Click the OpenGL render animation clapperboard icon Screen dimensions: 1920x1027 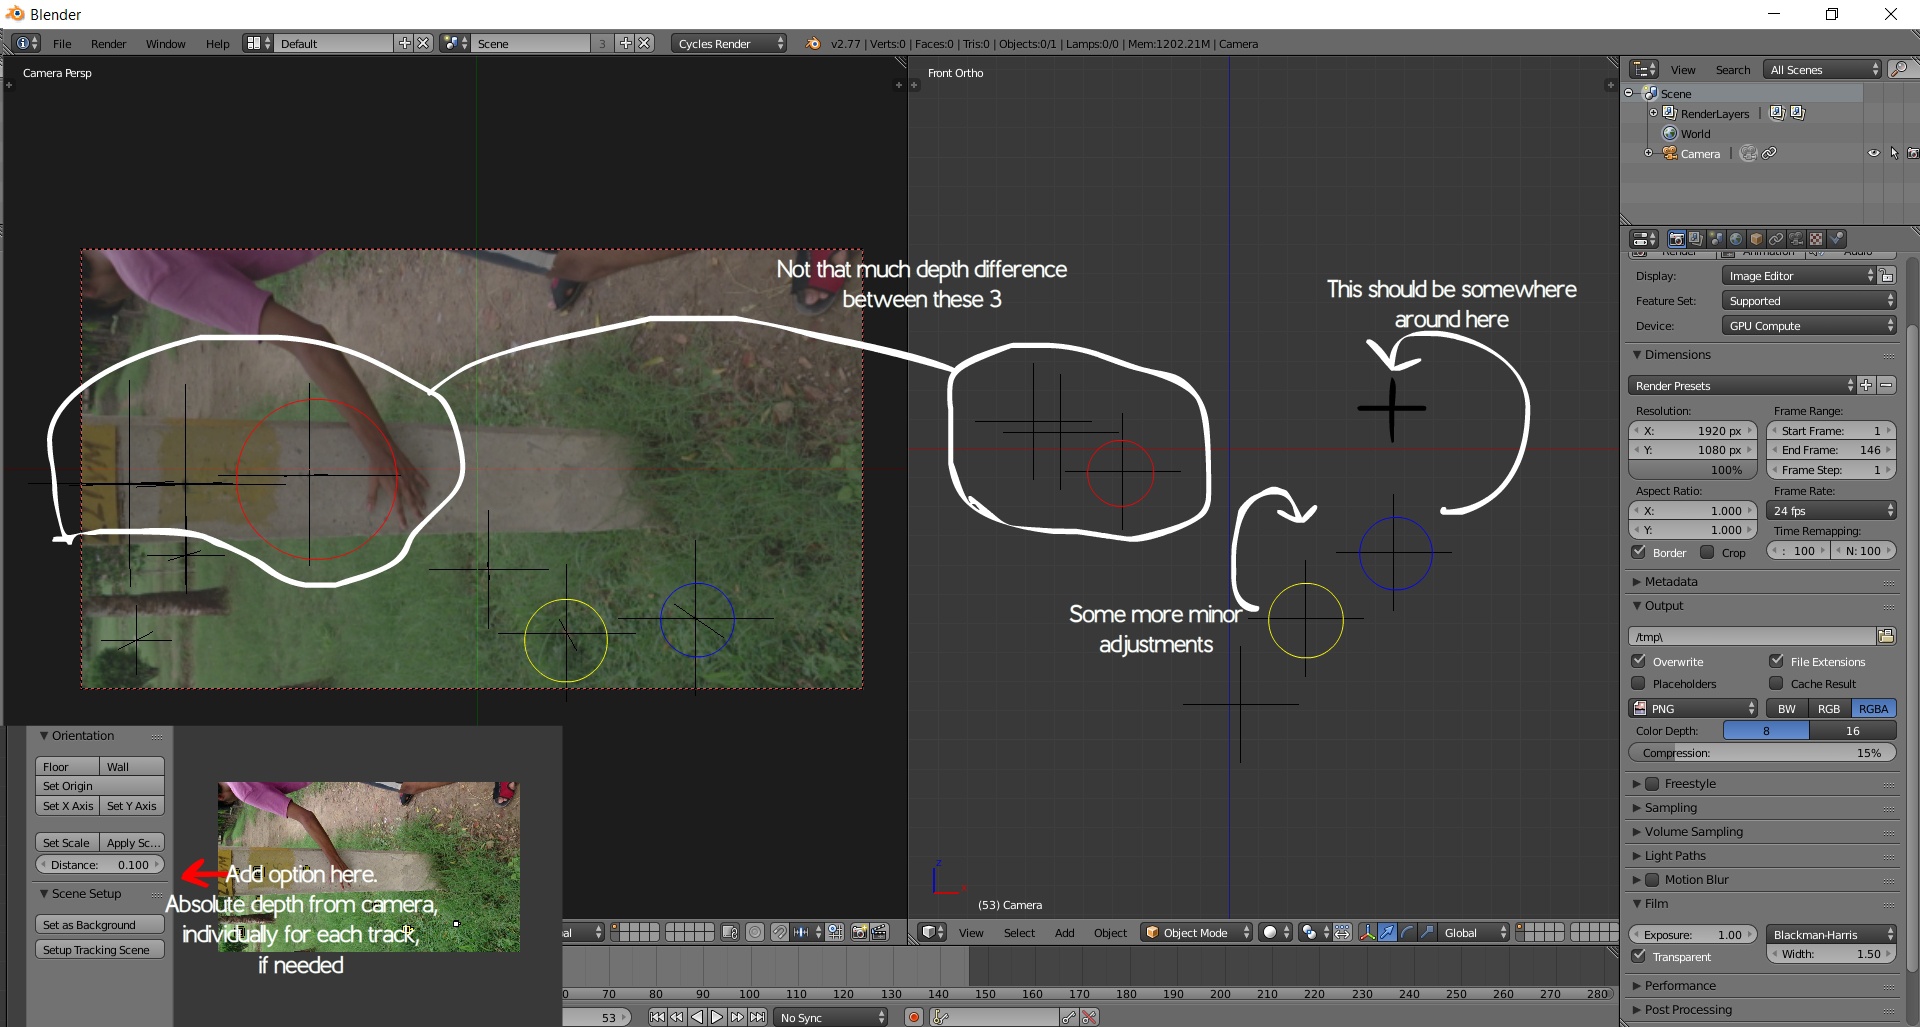tap(879, 932)
